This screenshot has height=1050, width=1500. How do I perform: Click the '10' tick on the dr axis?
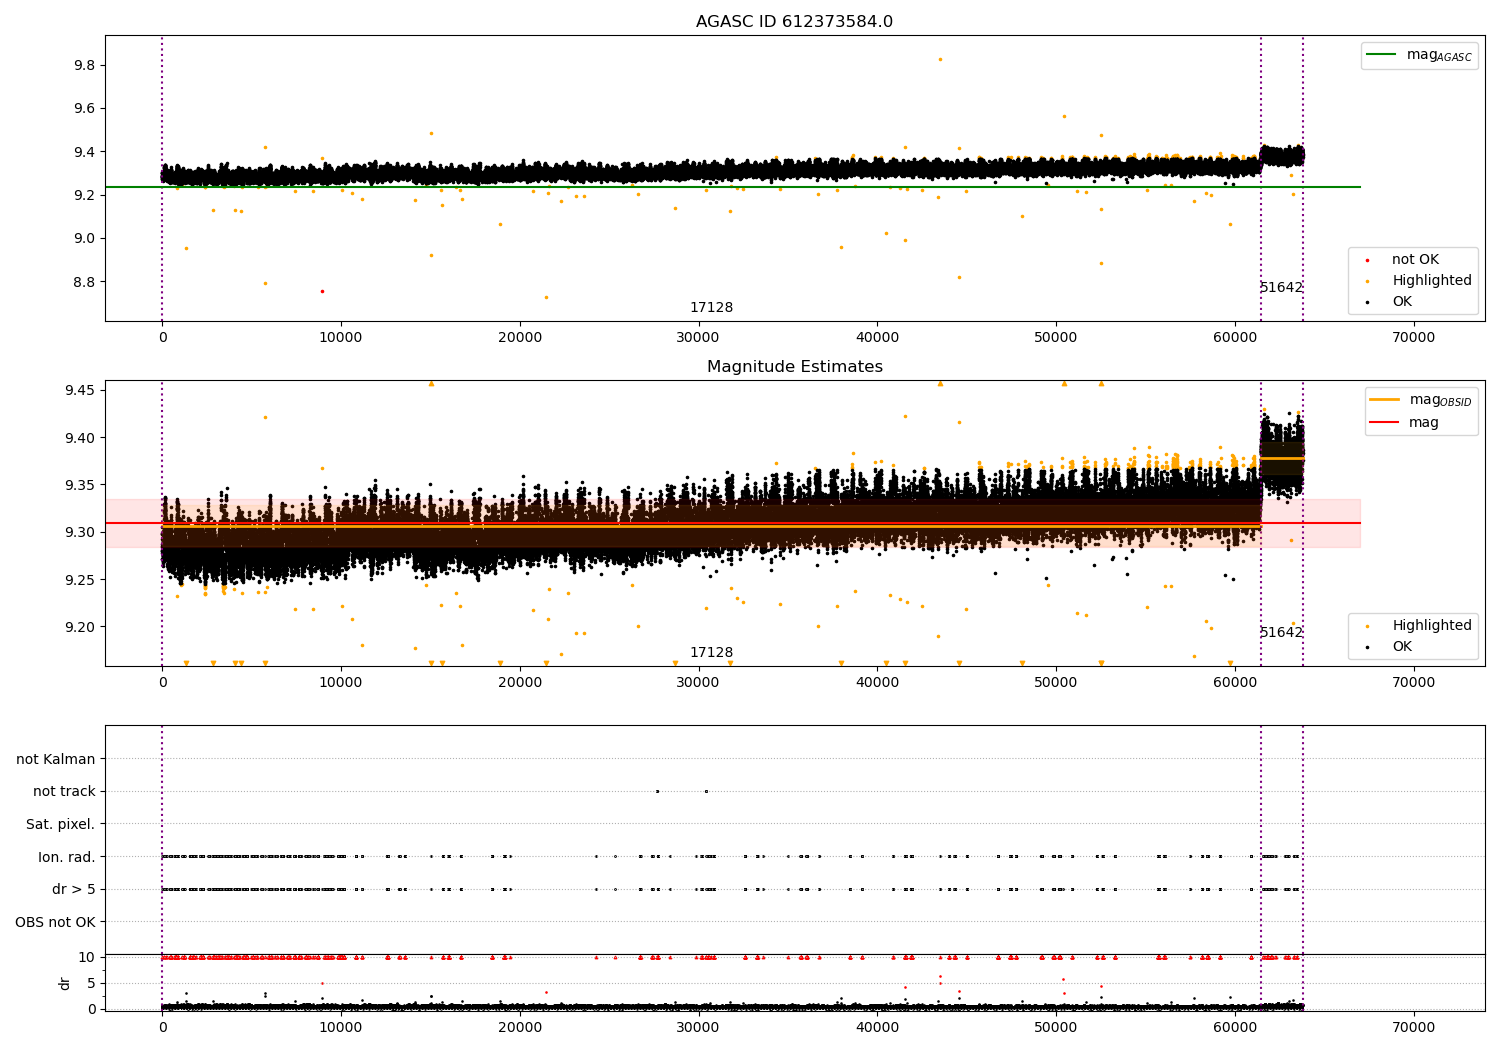click(87, 957)
